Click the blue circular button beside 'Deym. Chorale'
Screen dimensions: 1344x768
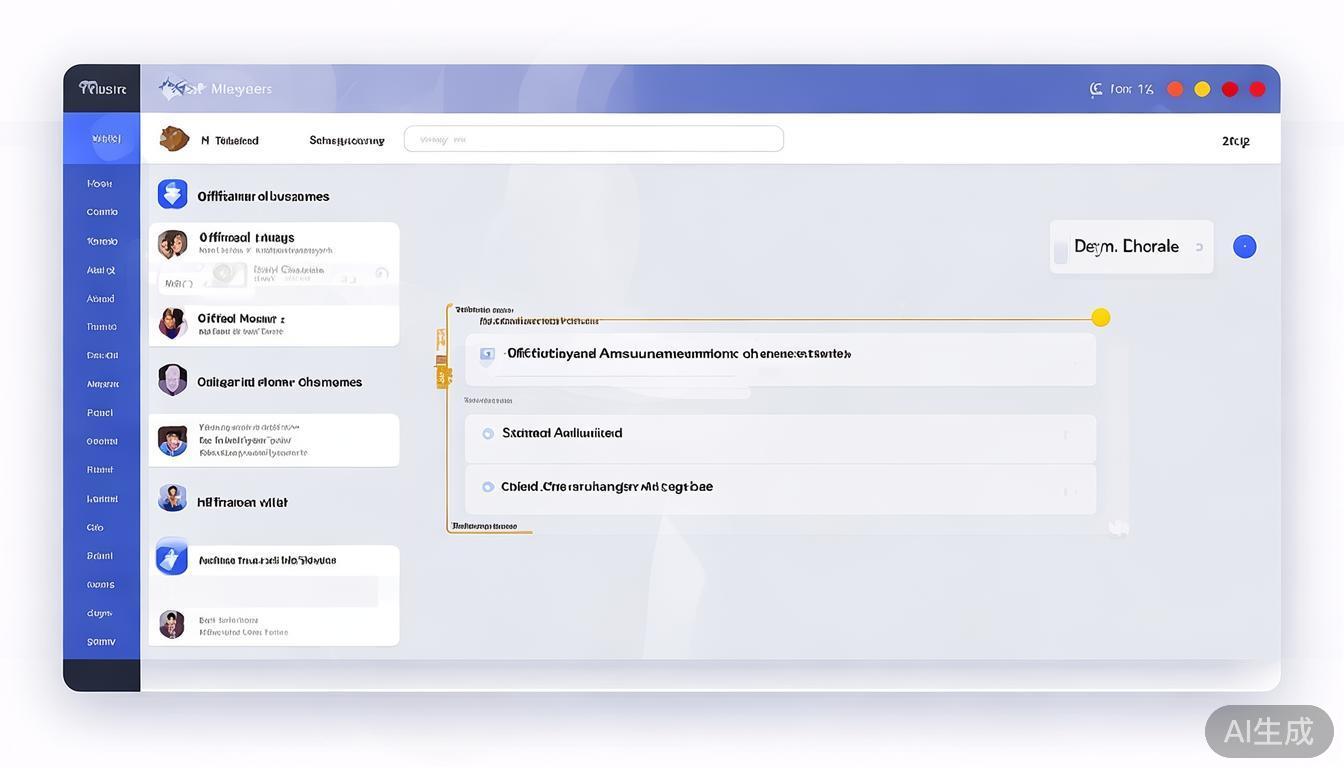point(1244,246)
